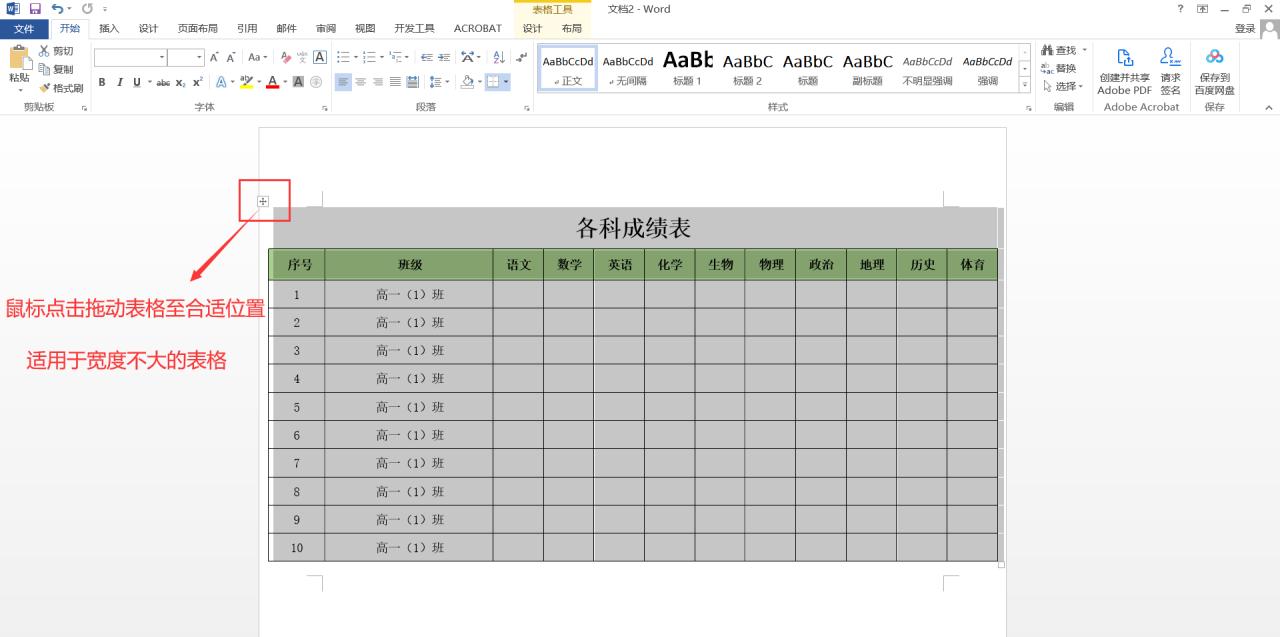Click the Clear Formatting eraser icon
The width and height of the screenshot is (1280, 637).
(286, 58)
